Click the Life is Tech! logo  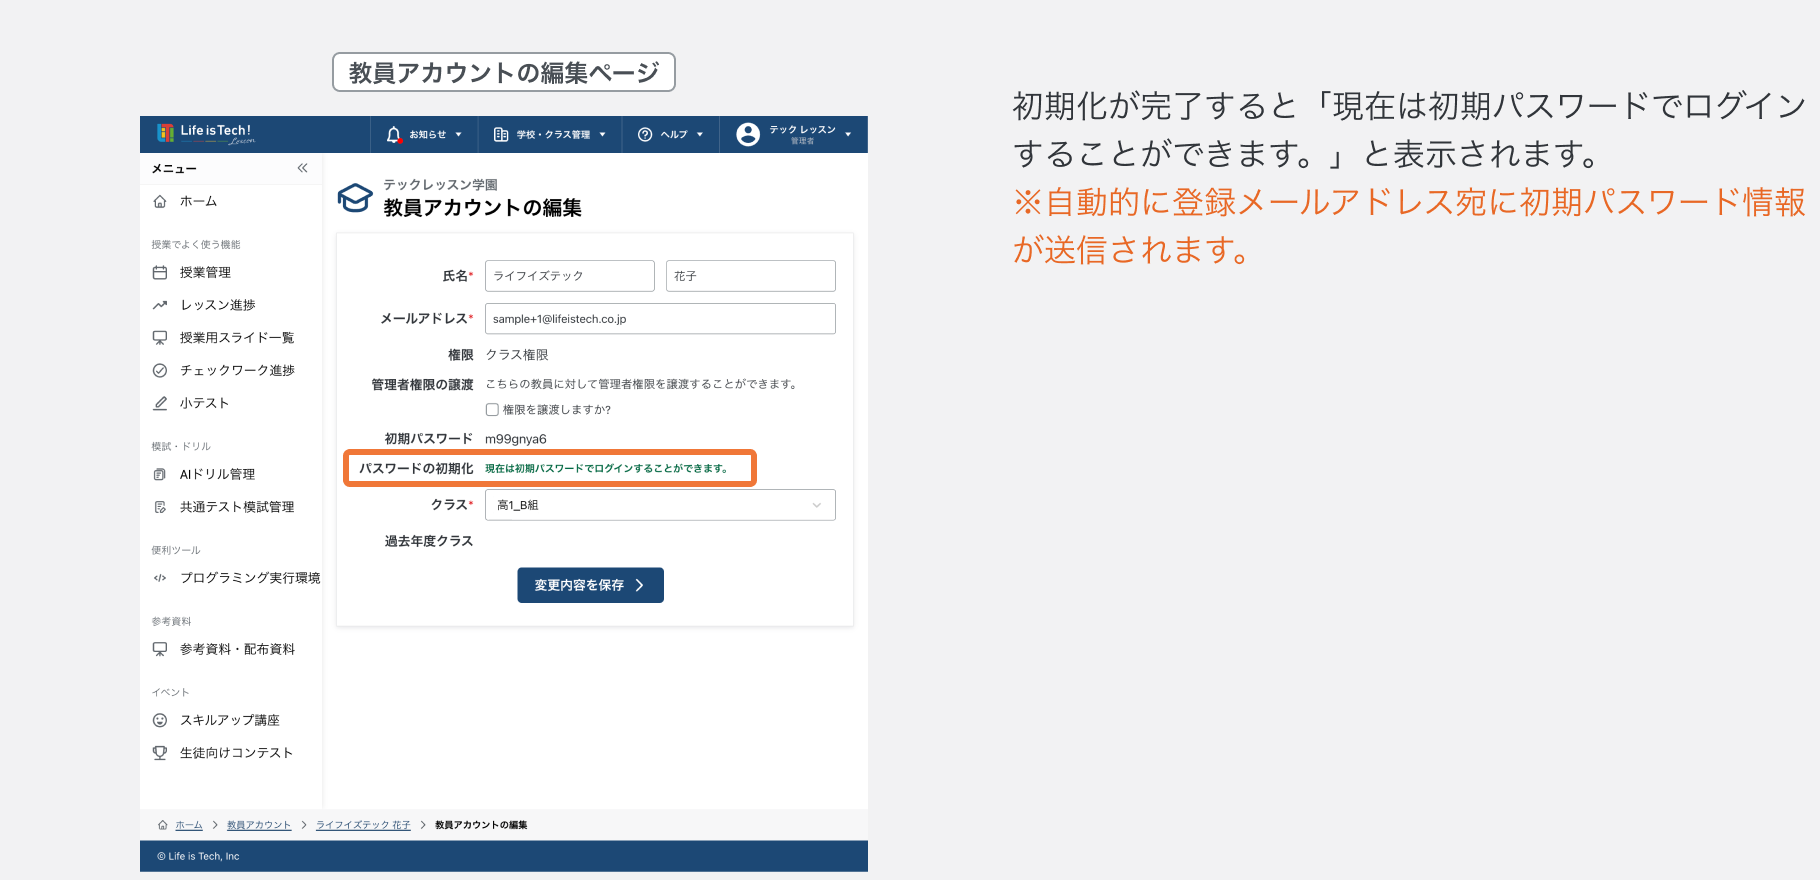(x=206, y=134)
